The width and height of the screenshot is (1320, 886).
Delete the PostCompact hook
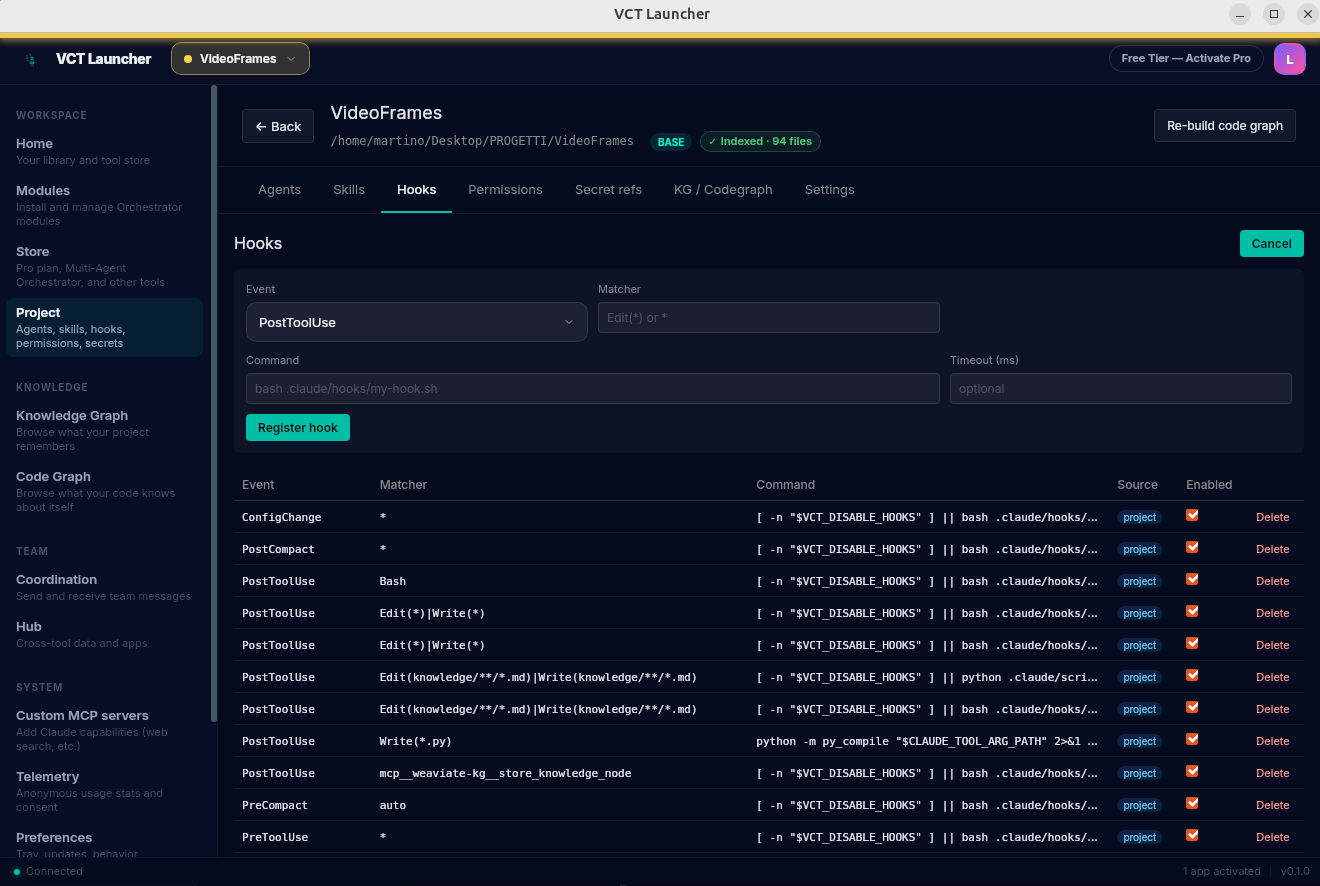[1272, 549]
